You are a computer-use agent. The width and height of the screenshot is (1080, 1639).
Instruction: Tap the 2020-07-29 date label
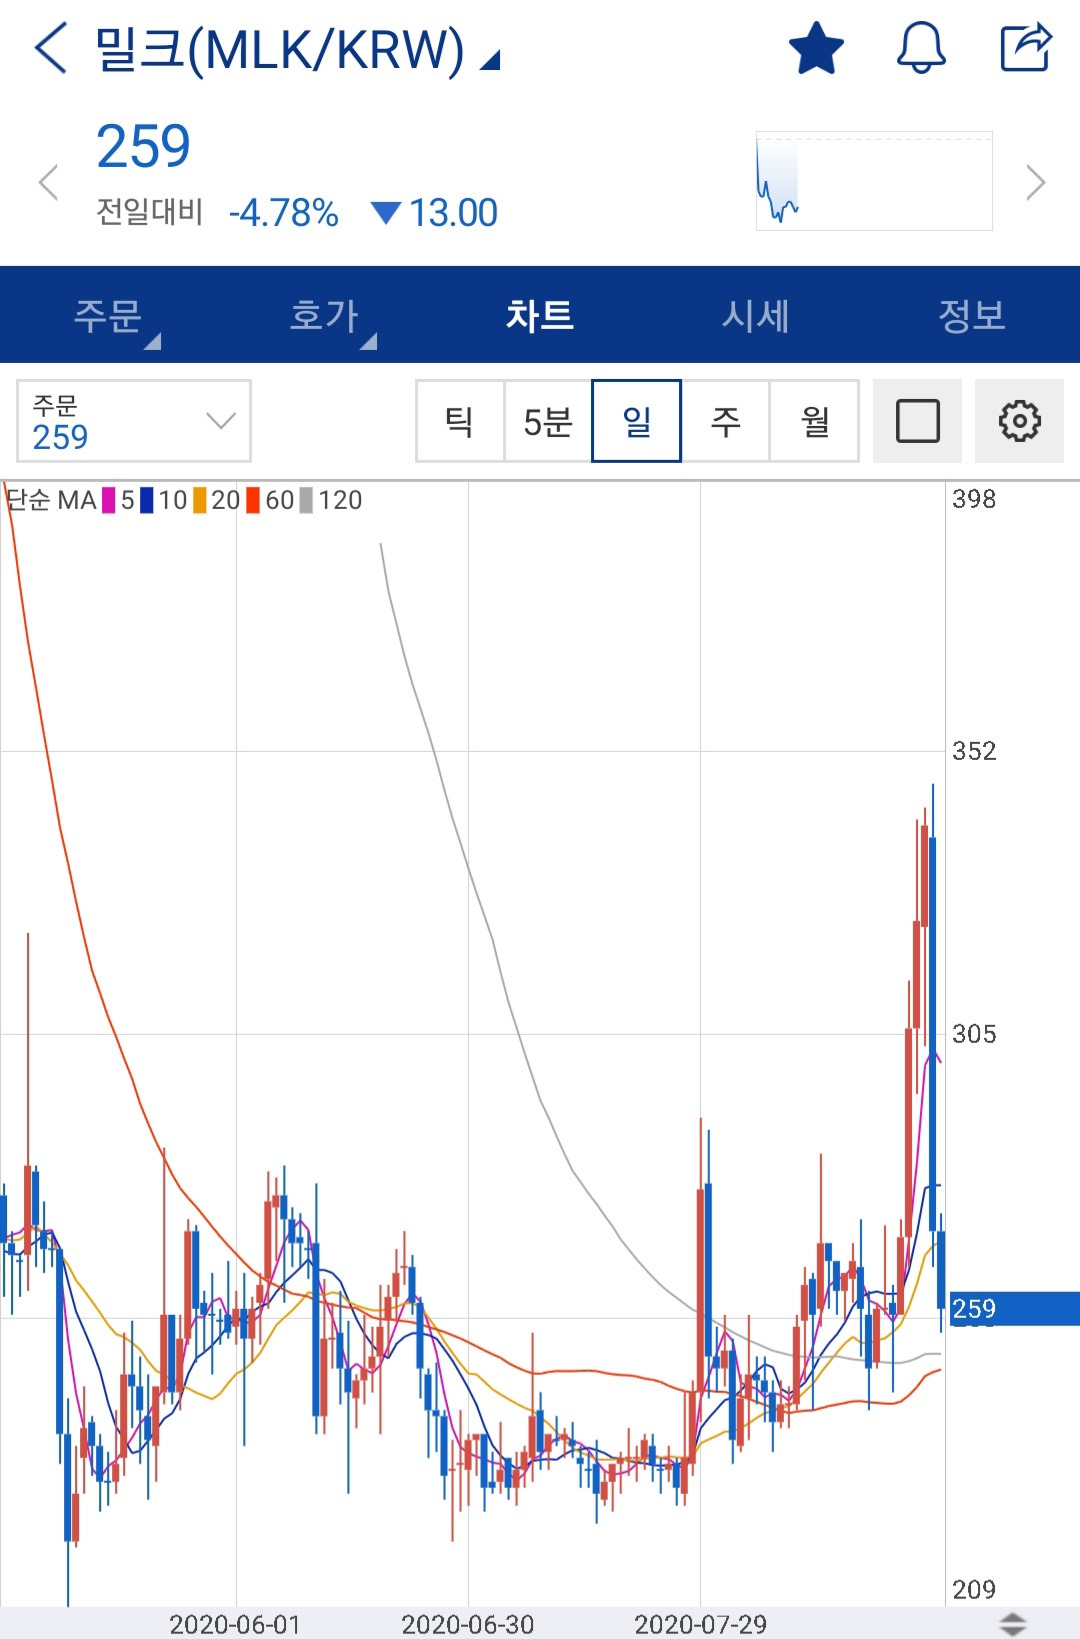pos(701,1624)
